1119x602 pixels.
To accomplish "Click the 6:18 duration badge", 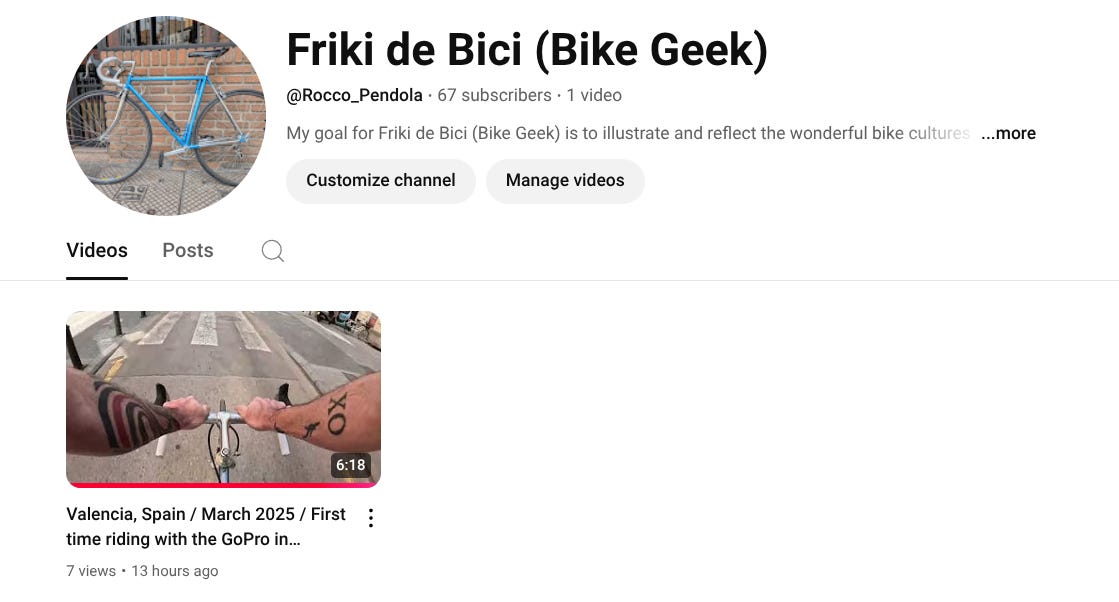I will coord(350,465).
